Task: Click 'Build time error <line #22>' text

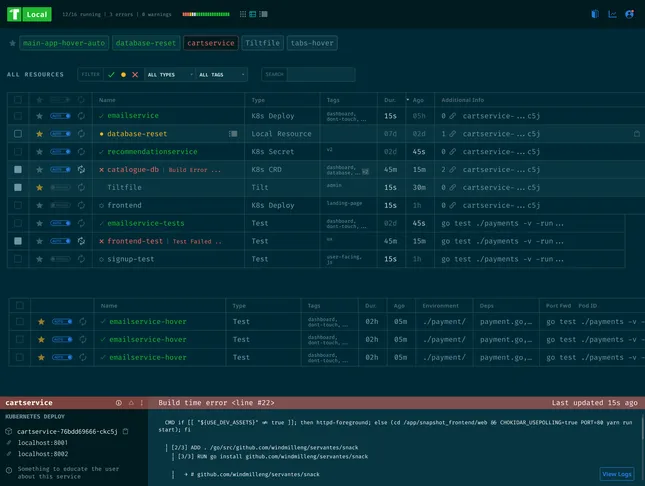Action: 216,403
